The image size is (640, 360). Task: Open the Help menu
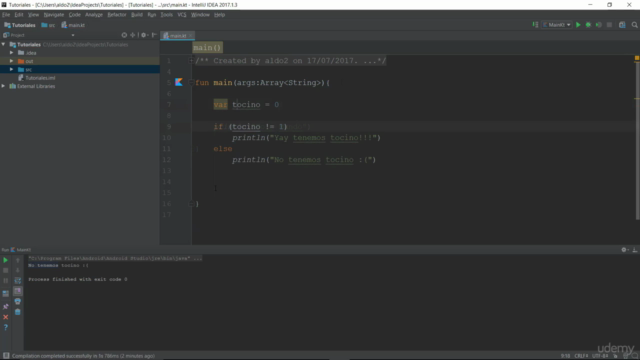tap(220, 15)
